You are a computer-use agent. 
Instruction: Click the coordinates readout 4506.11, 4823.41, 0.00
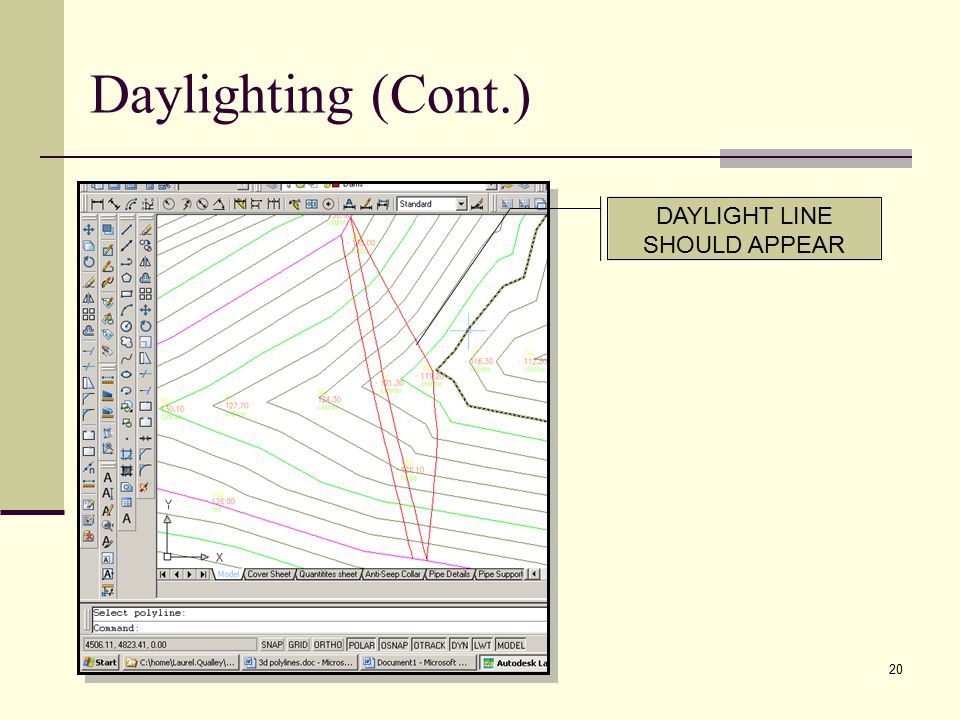click(170, 645)
